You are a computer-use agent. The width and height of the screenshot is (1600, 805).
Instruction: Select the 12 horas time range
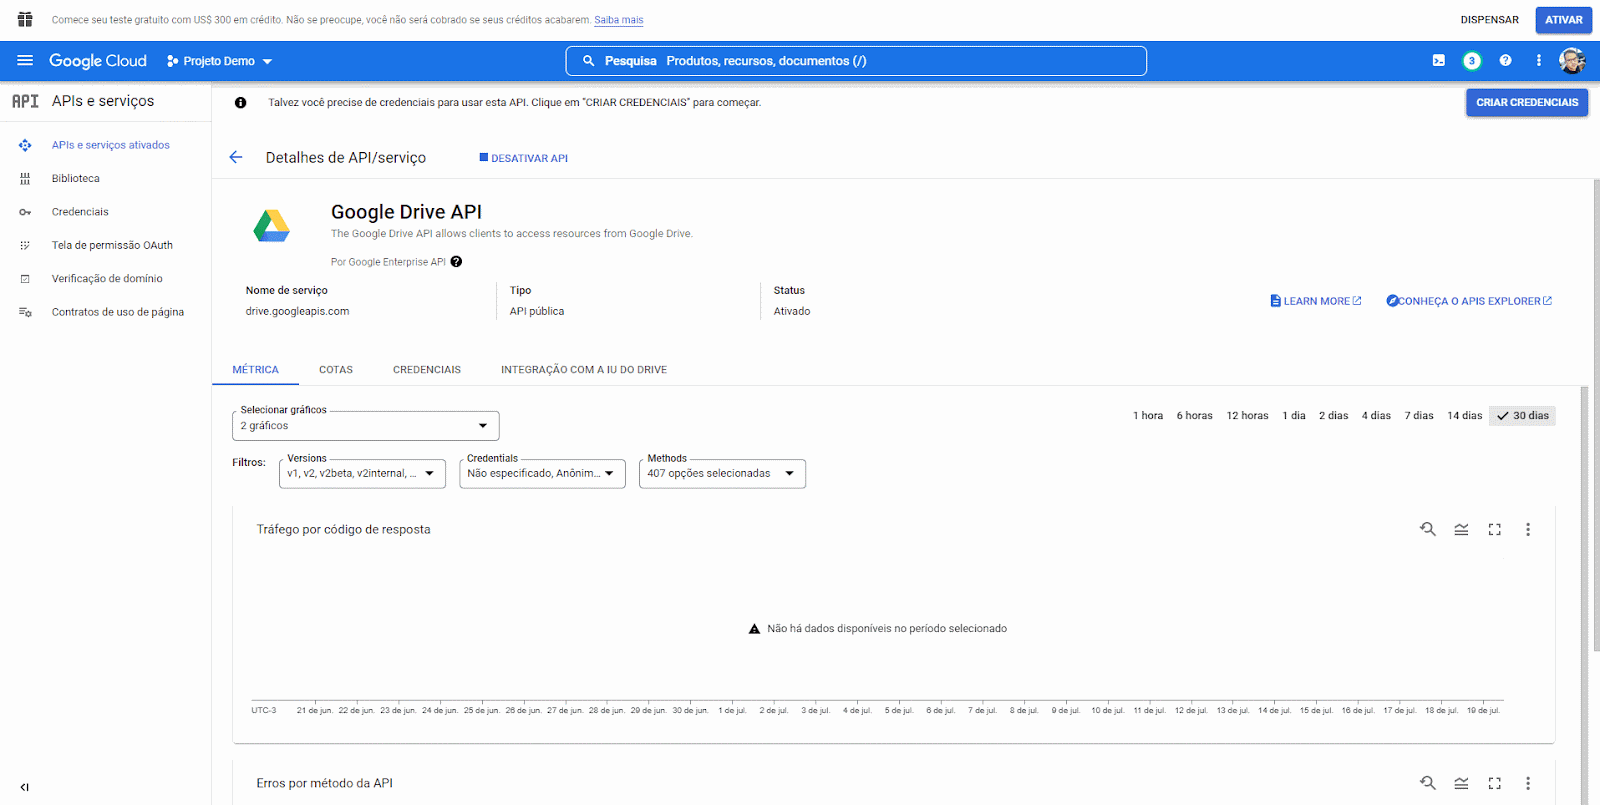[x=1247, y=416]
